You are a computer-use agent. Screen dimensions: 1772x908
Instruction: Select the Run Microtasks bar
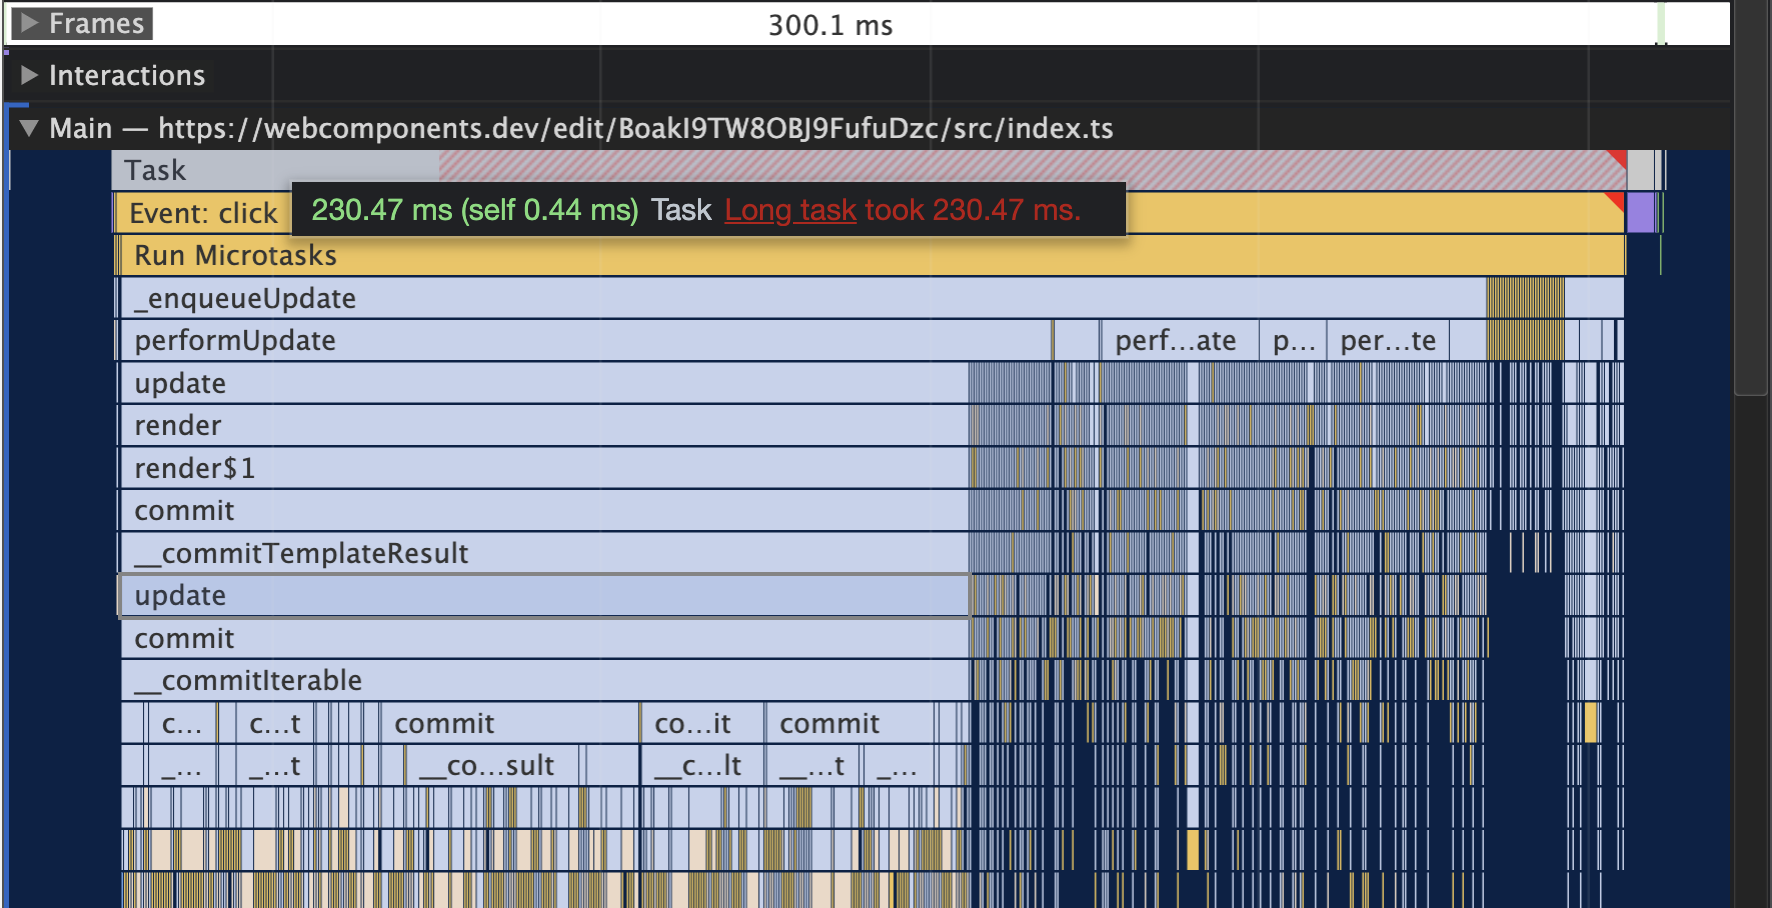pyautogui.click(x=235, y=255)
